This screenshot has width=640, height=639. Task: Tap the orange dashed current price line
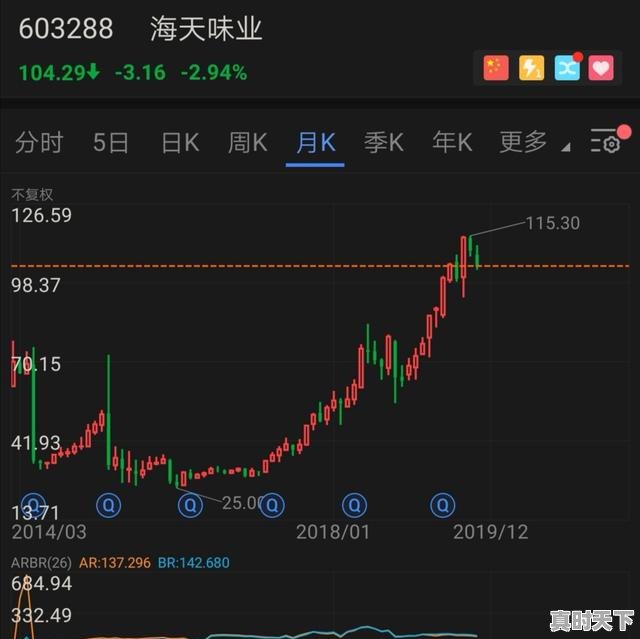point(320,266)
